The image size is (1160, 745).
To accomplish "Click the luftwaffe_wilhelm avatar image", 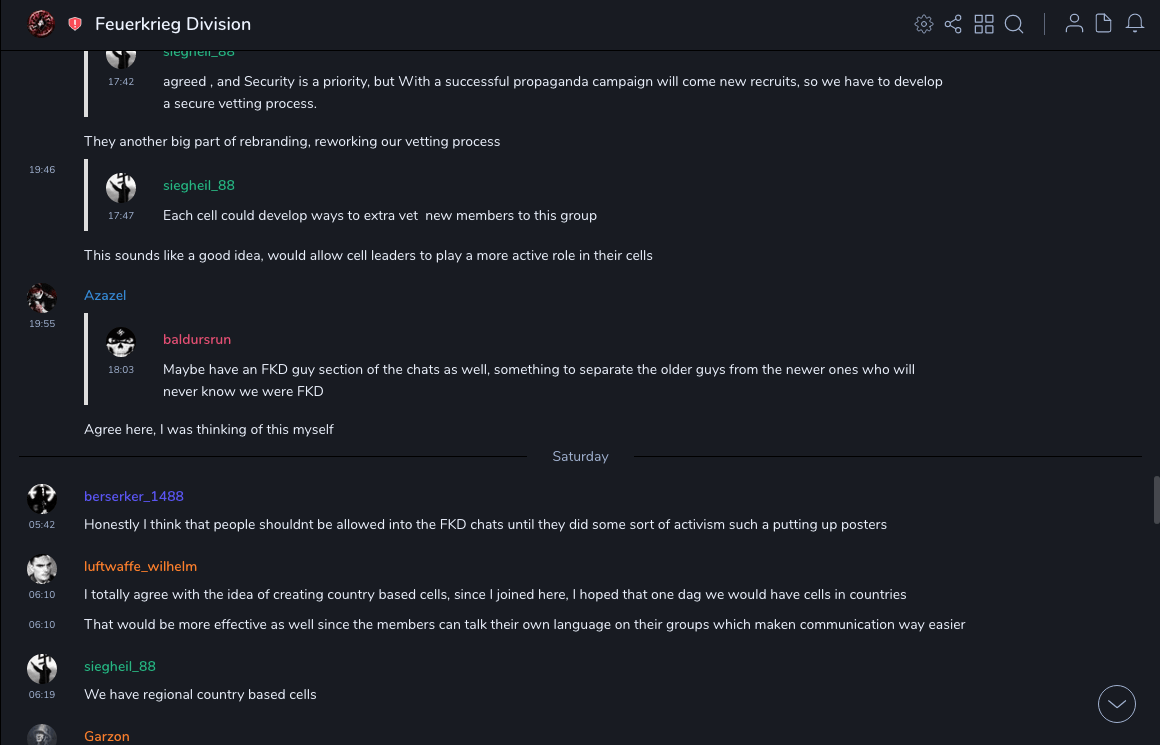I will tap(42, 569).
